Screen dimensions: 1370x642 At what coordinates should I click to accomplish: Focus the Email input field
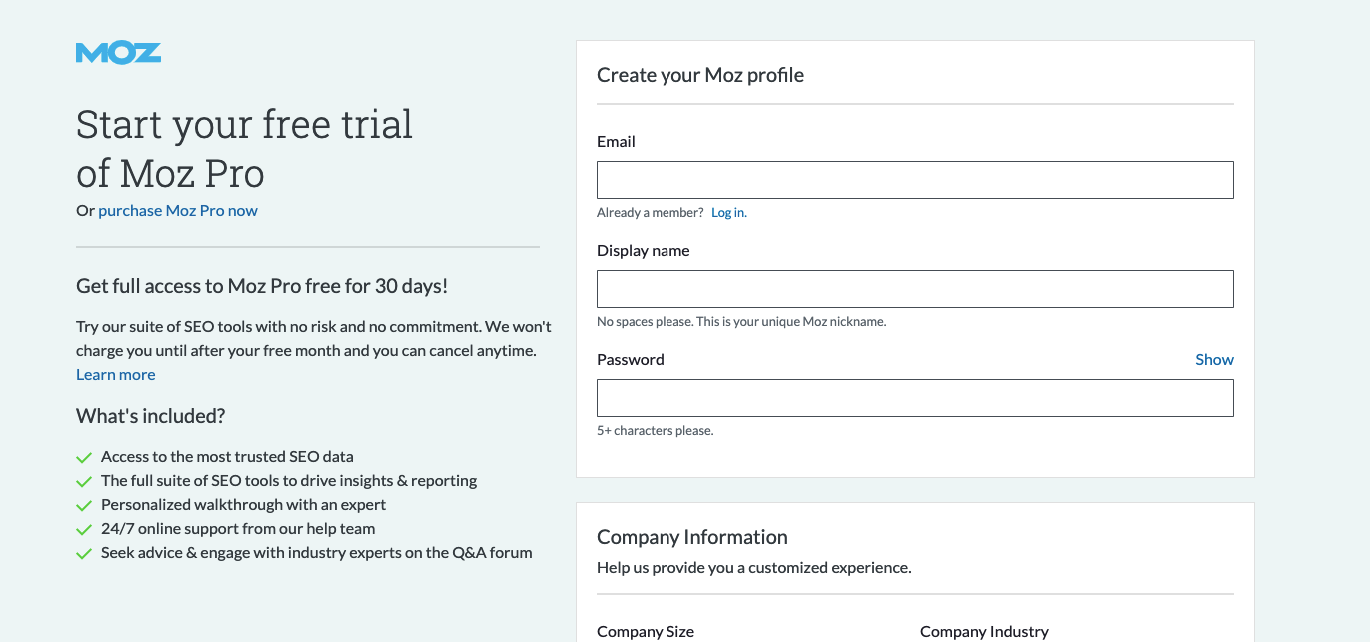pos(915,180)
